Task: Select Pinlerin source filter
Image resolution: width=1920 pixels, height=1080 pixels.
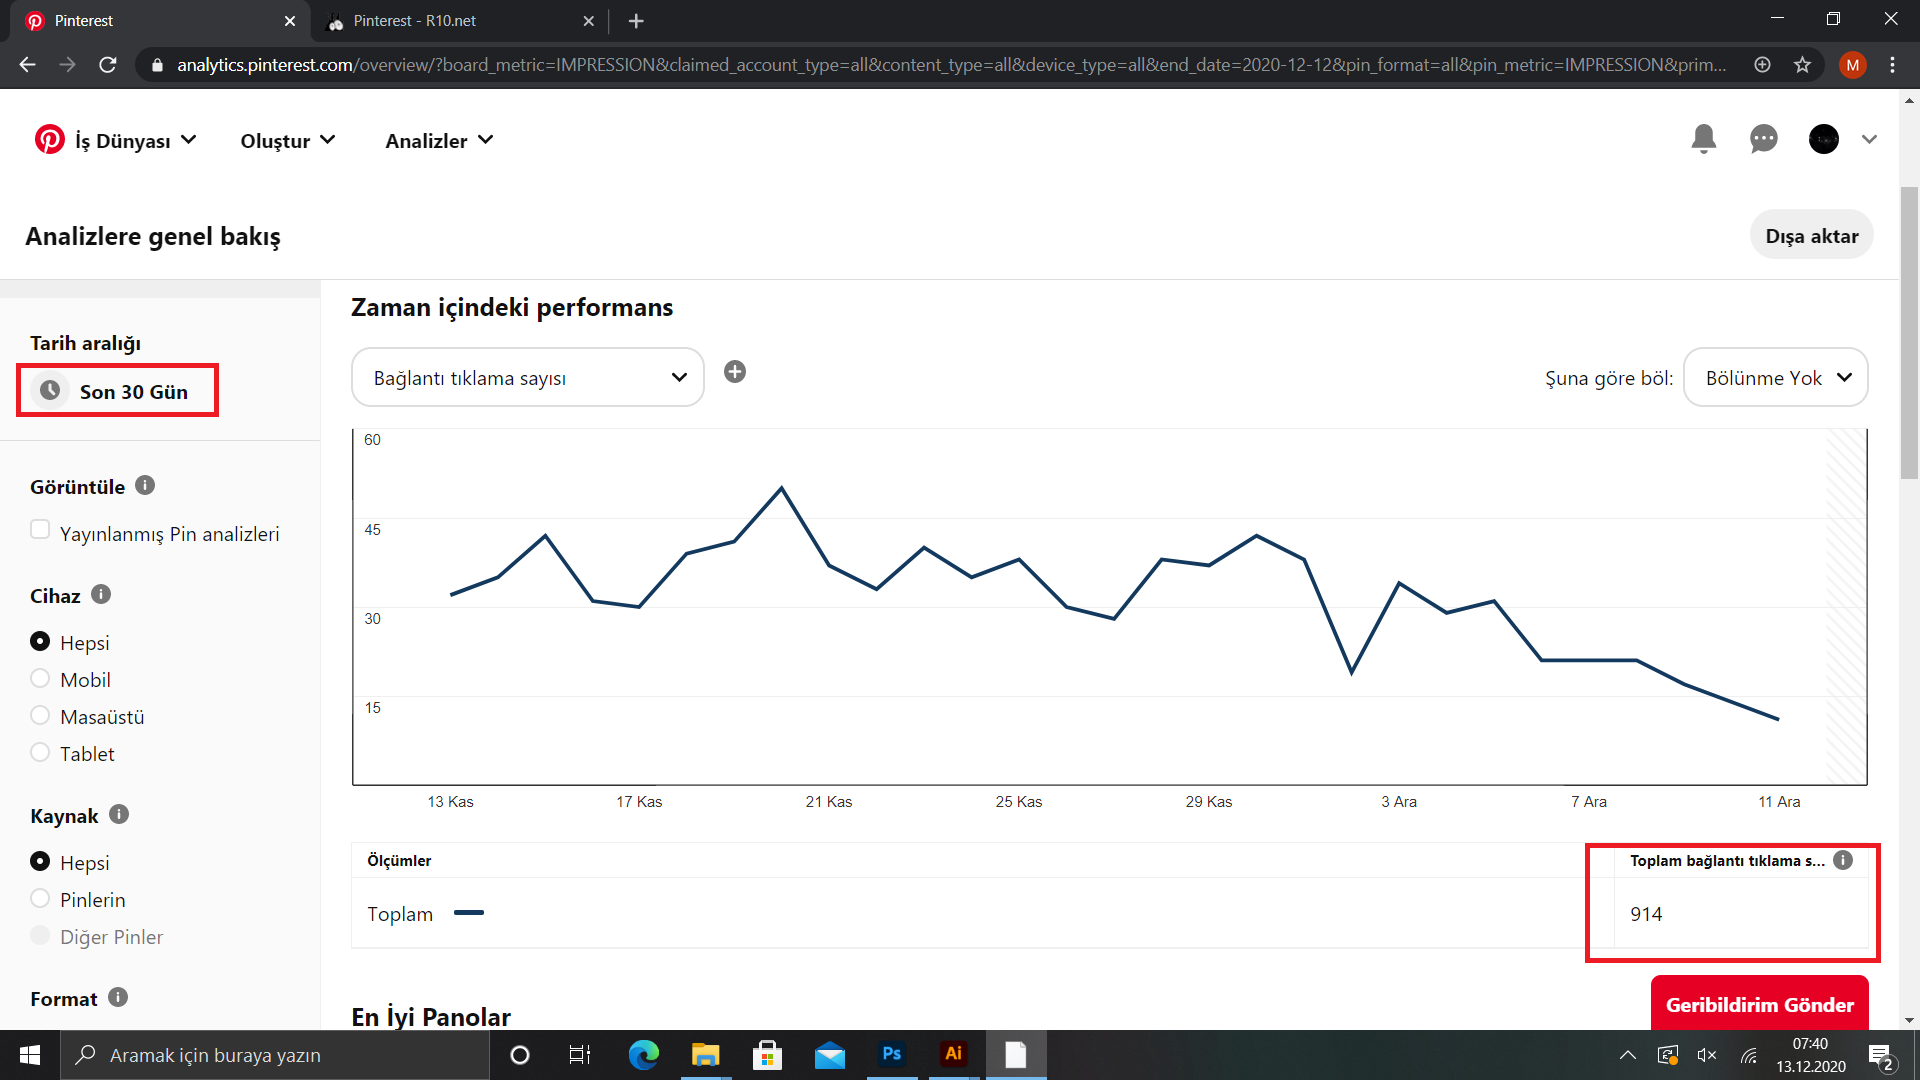Action: tap(40, 898)
